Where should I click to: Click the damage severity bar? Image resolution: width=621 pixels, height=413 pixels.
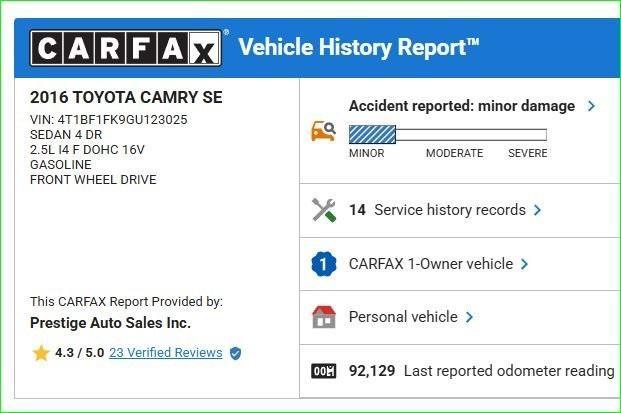coord(447,134)
